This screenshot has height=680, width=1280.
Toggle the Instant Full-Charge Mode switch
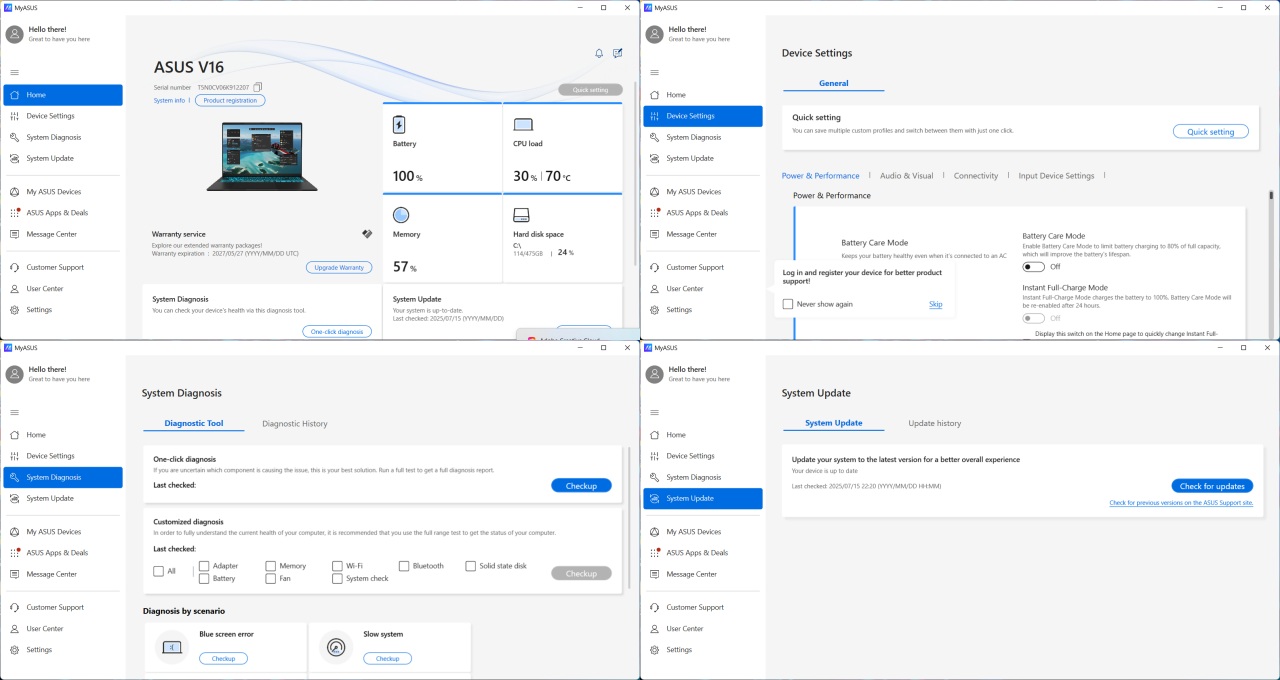pos(1033,318)
